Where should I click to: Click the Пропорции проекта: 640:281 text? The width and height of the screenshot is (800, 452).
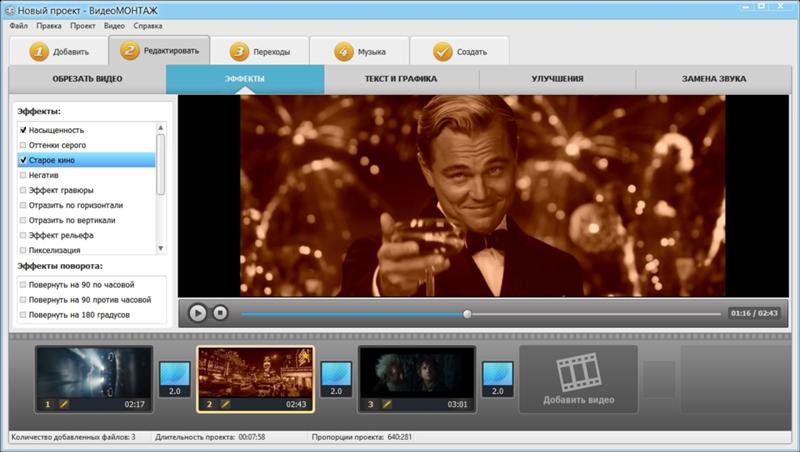coord(362,437)
